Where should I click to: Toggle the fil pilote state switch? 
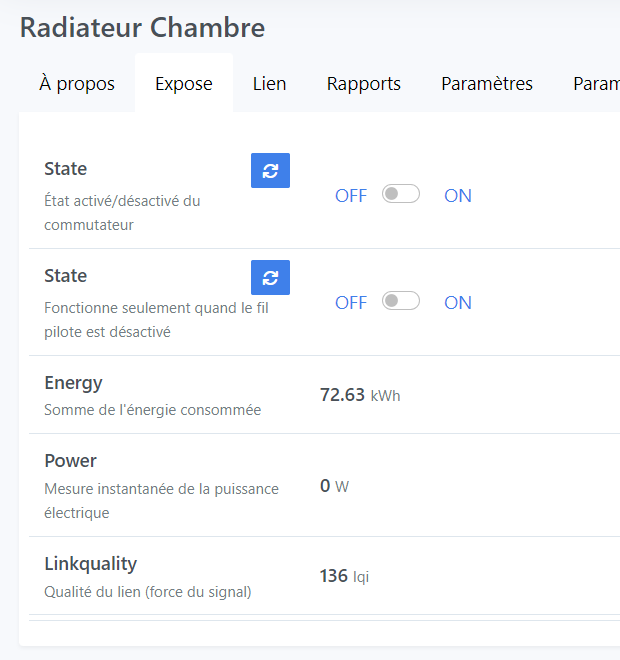(401, 301)
